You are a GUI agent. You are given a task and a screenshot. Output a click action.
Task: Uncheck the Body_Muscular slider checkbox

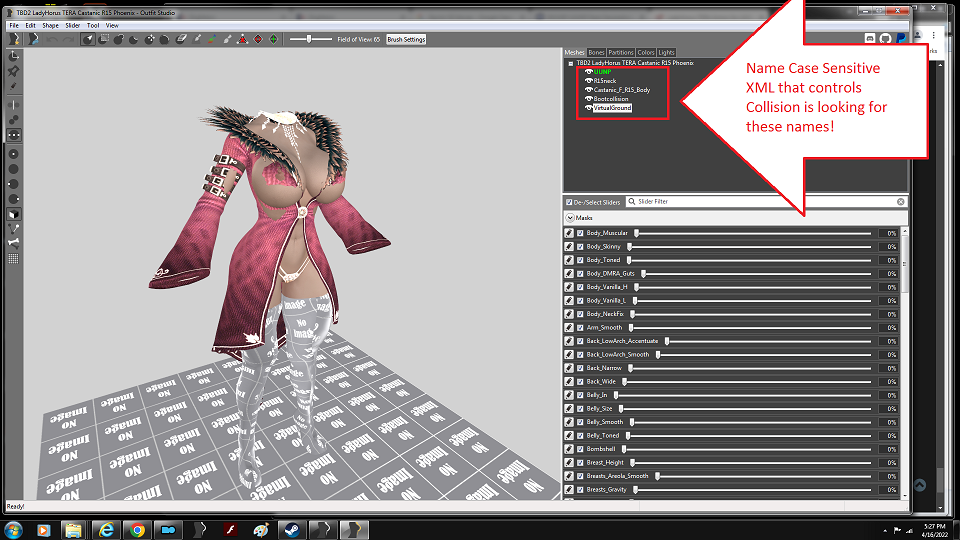580,233
